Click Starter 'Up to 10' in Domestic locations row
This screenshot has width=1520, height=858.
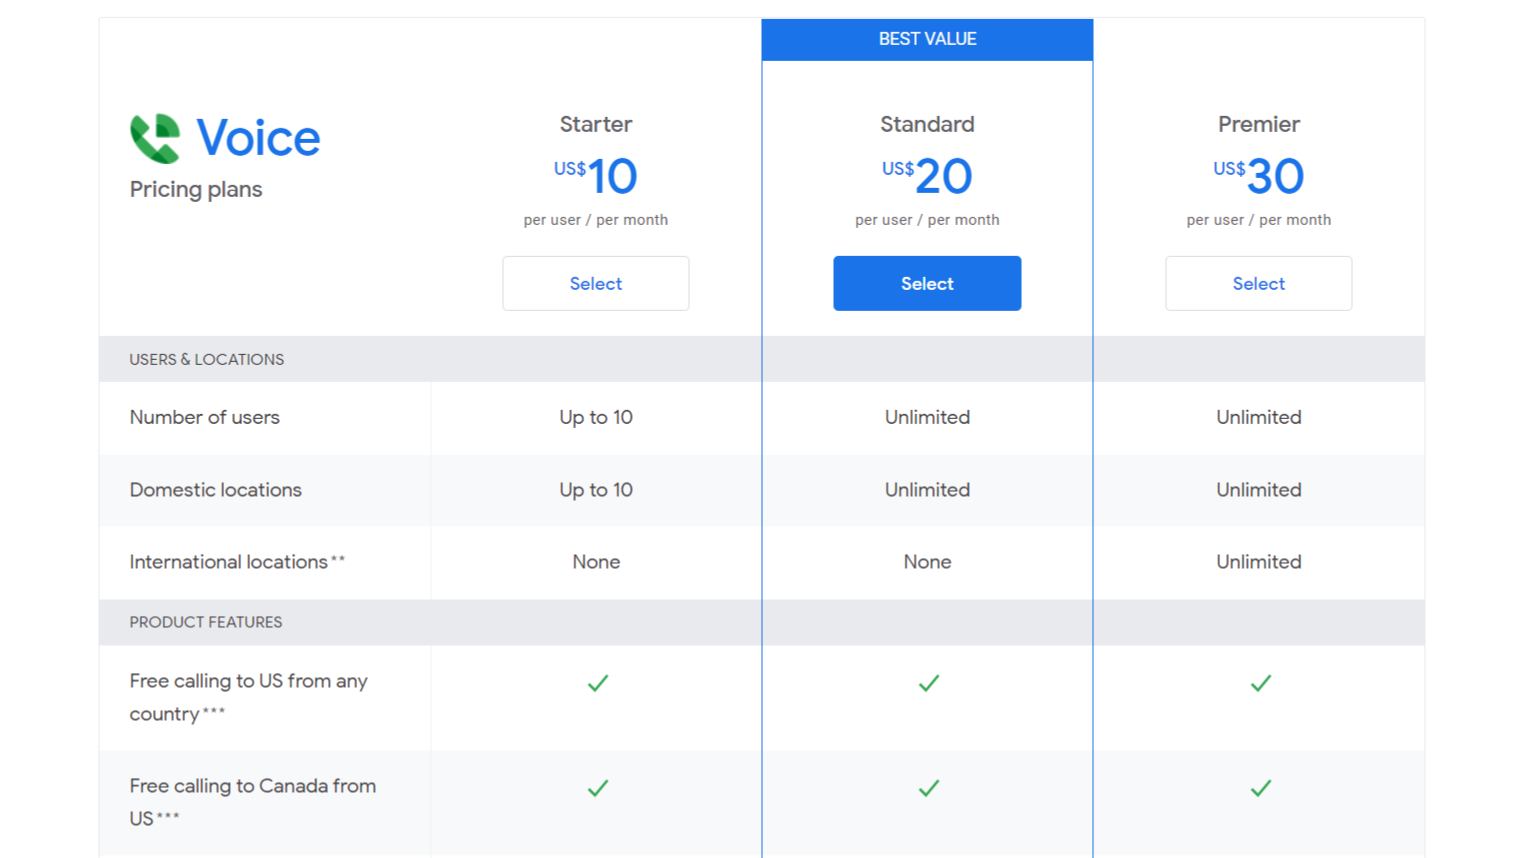point(596,490)
